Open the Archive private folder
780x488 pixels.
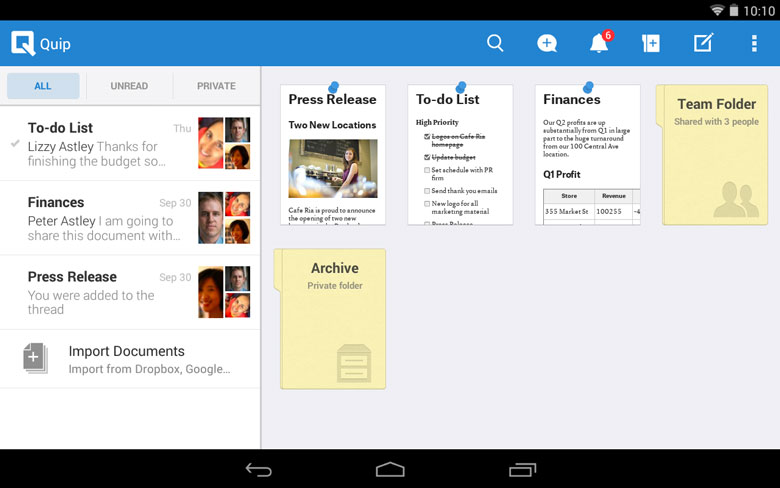pyautogui.click(x=332, y=319)
